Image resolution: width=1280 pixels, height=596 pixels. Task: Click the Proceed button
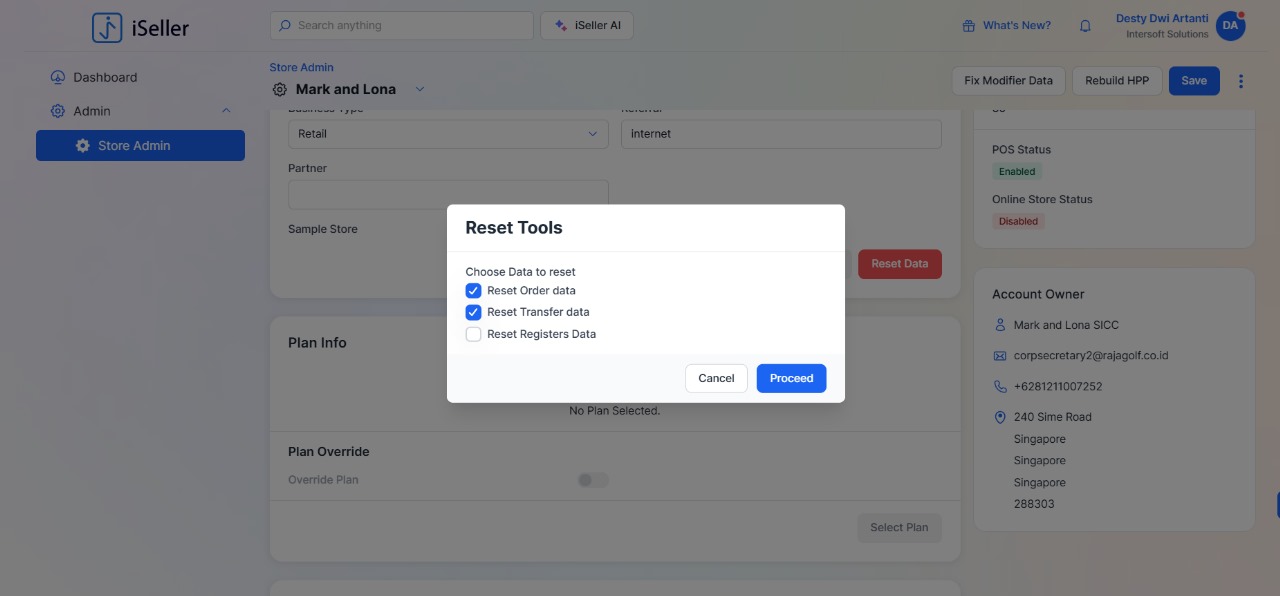point(791,378)
